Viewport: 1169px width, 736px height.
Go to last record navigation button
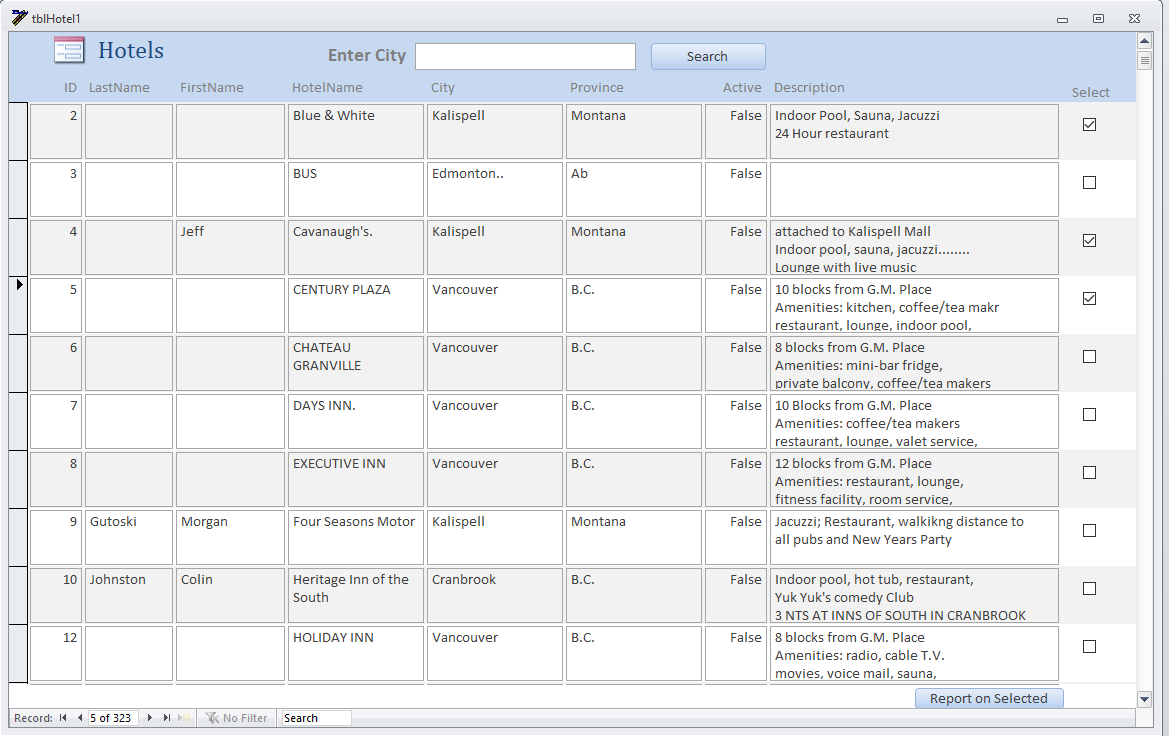(x=167, y=717)
